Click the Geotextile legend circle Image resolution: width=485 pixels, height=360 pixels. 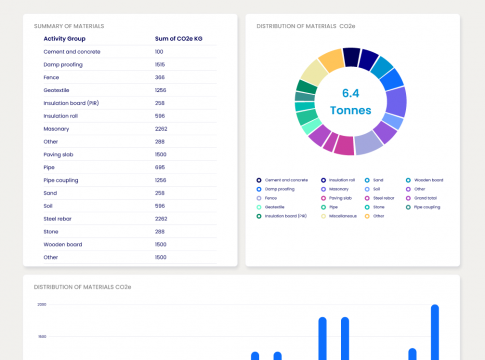pos(259,207)
